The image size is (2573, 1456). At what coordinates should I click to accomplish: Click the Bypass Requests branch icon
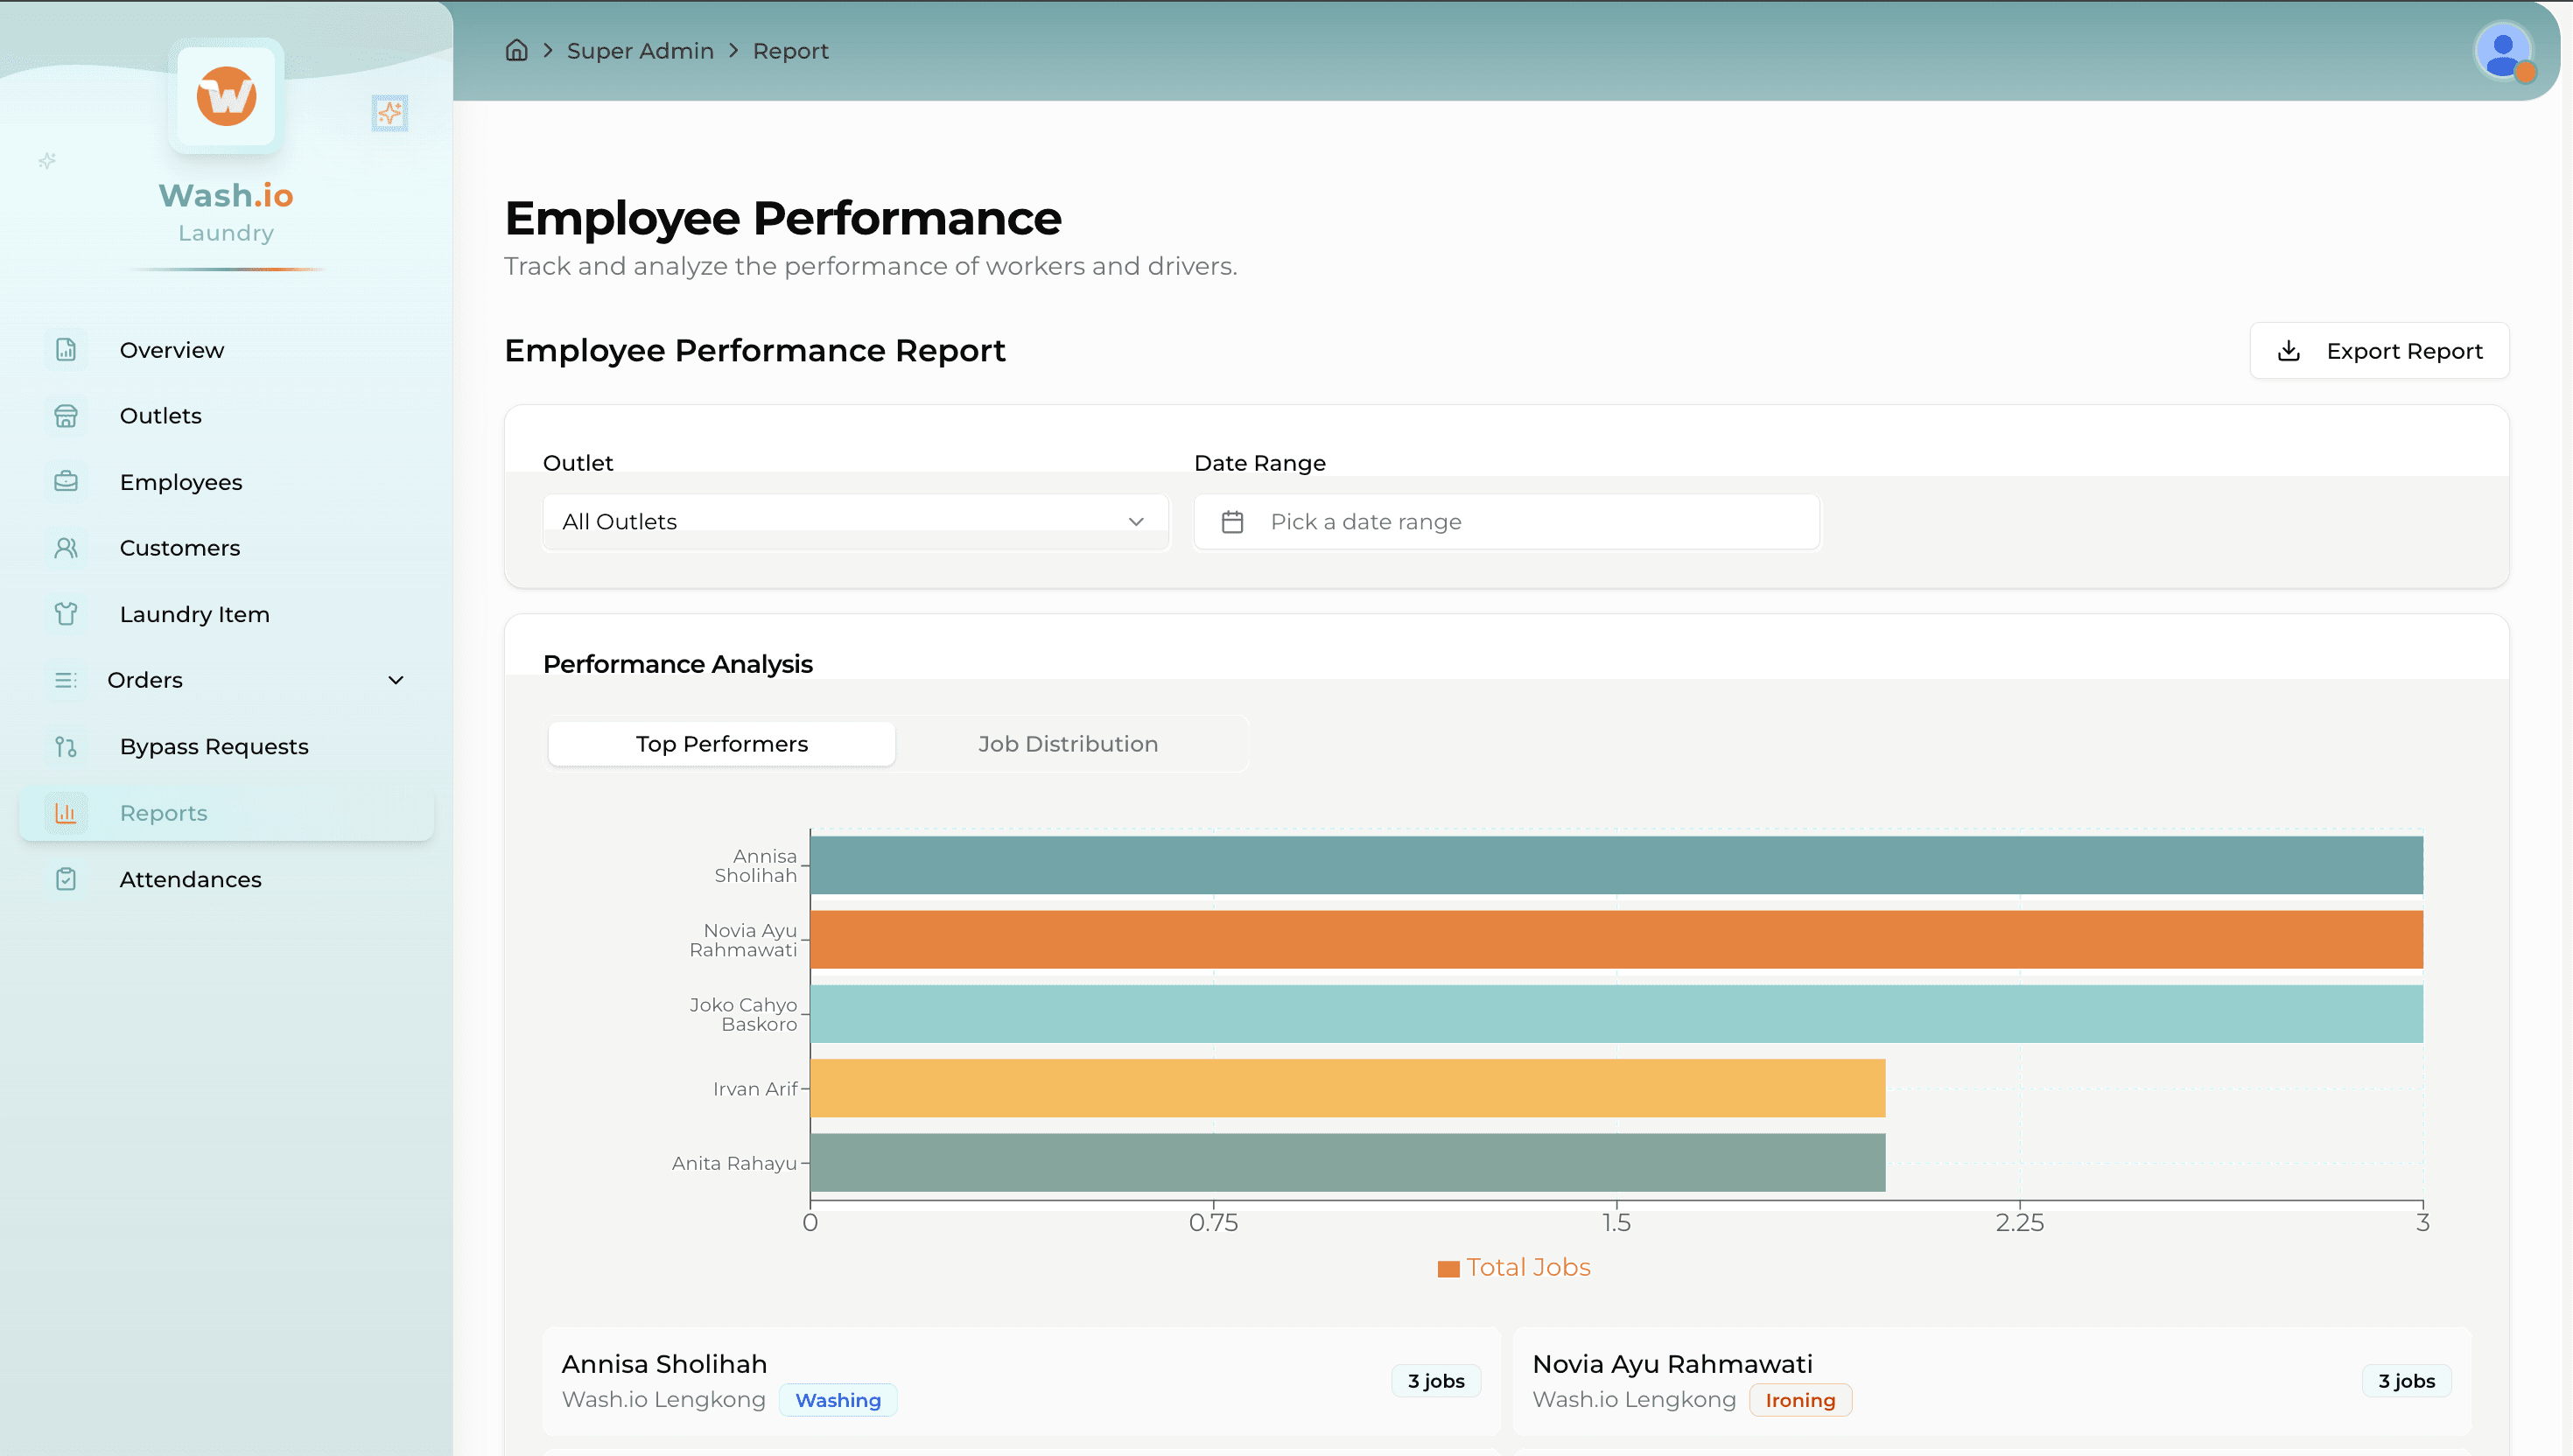[66, 747]
